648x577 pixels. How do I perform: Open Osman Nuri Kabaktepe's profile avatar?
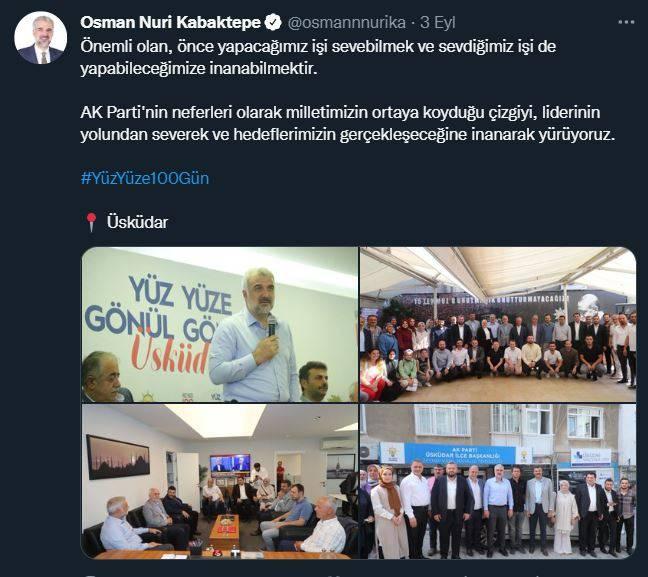[x=40, y=38]
